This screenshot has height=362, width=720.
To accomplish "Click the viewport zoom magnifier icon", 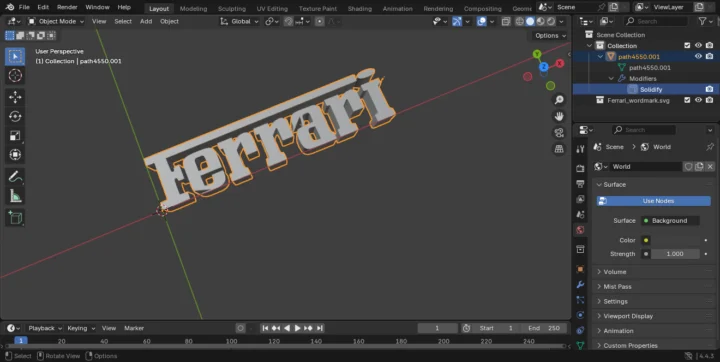I will (559, 100).
